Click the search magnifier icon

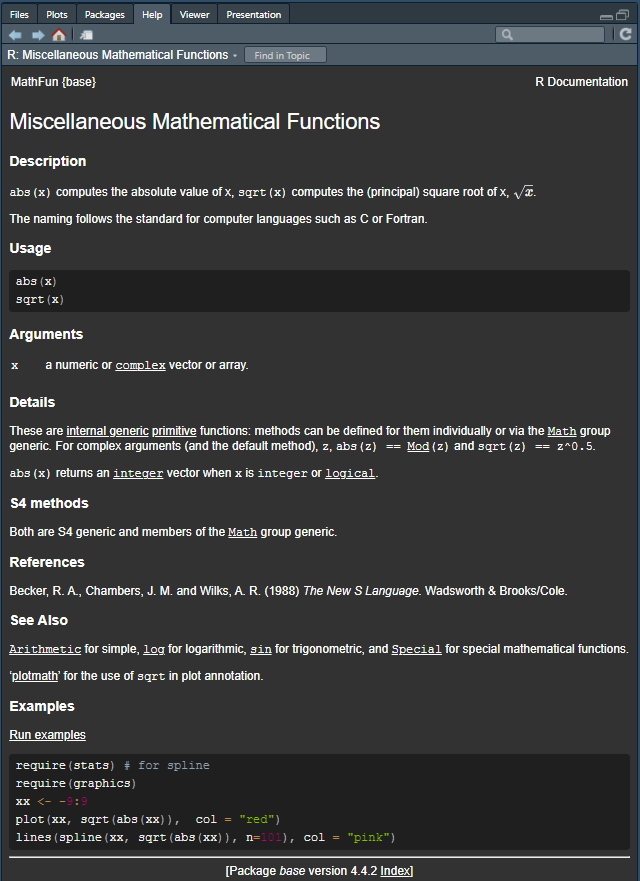pyautogui.click(x=507, y=35)
